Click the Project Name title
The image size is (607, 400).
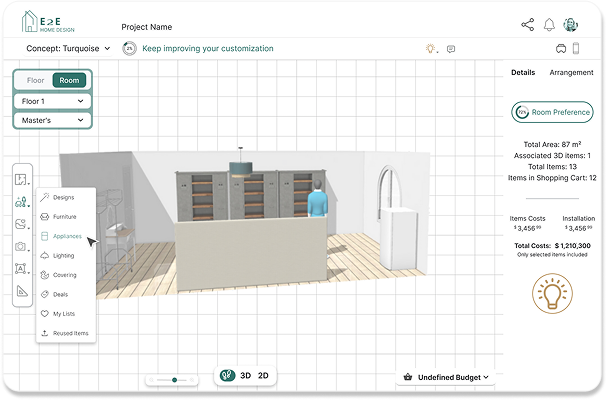pyautogui.click(x=147, y=27)
